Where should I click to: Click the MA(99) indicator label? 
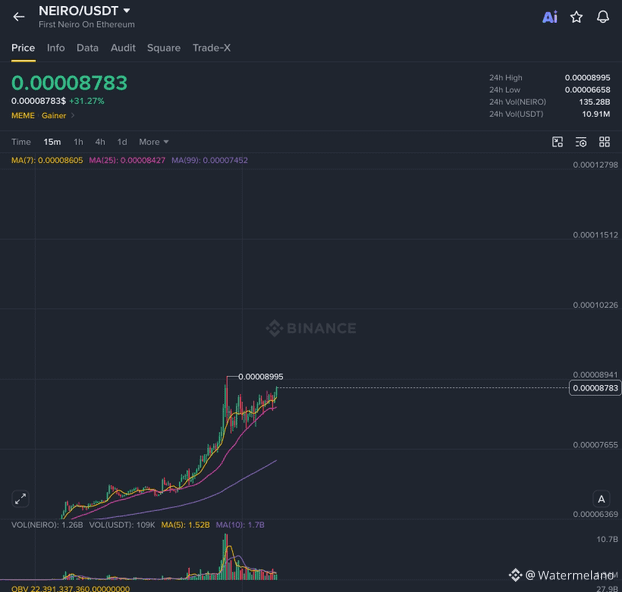click(x=209, y=160)
